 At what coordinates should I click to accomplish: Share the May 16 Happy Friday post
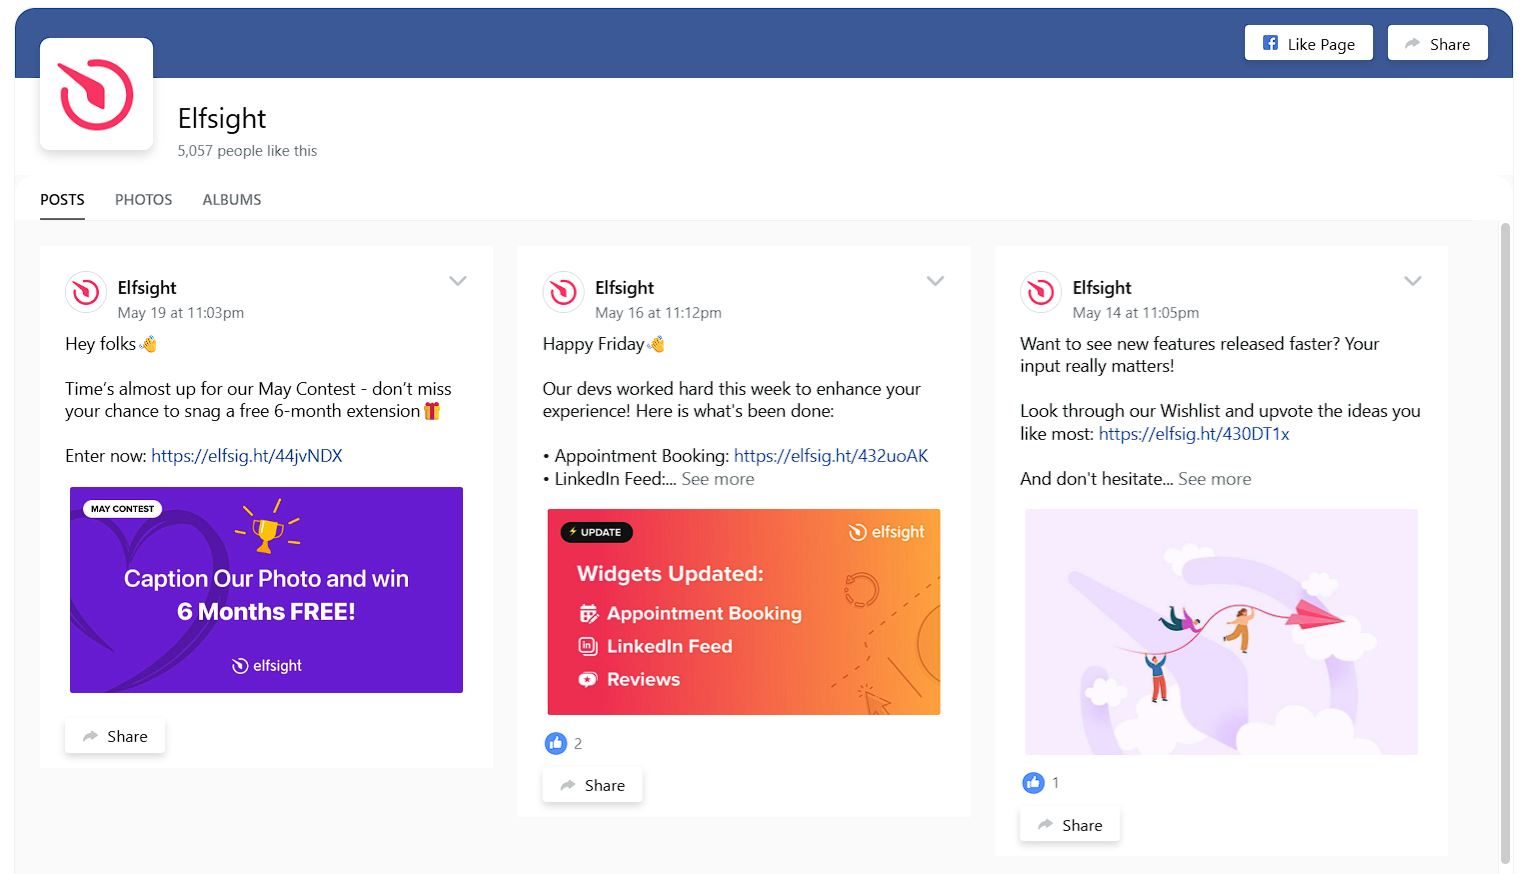click(593, 785)
